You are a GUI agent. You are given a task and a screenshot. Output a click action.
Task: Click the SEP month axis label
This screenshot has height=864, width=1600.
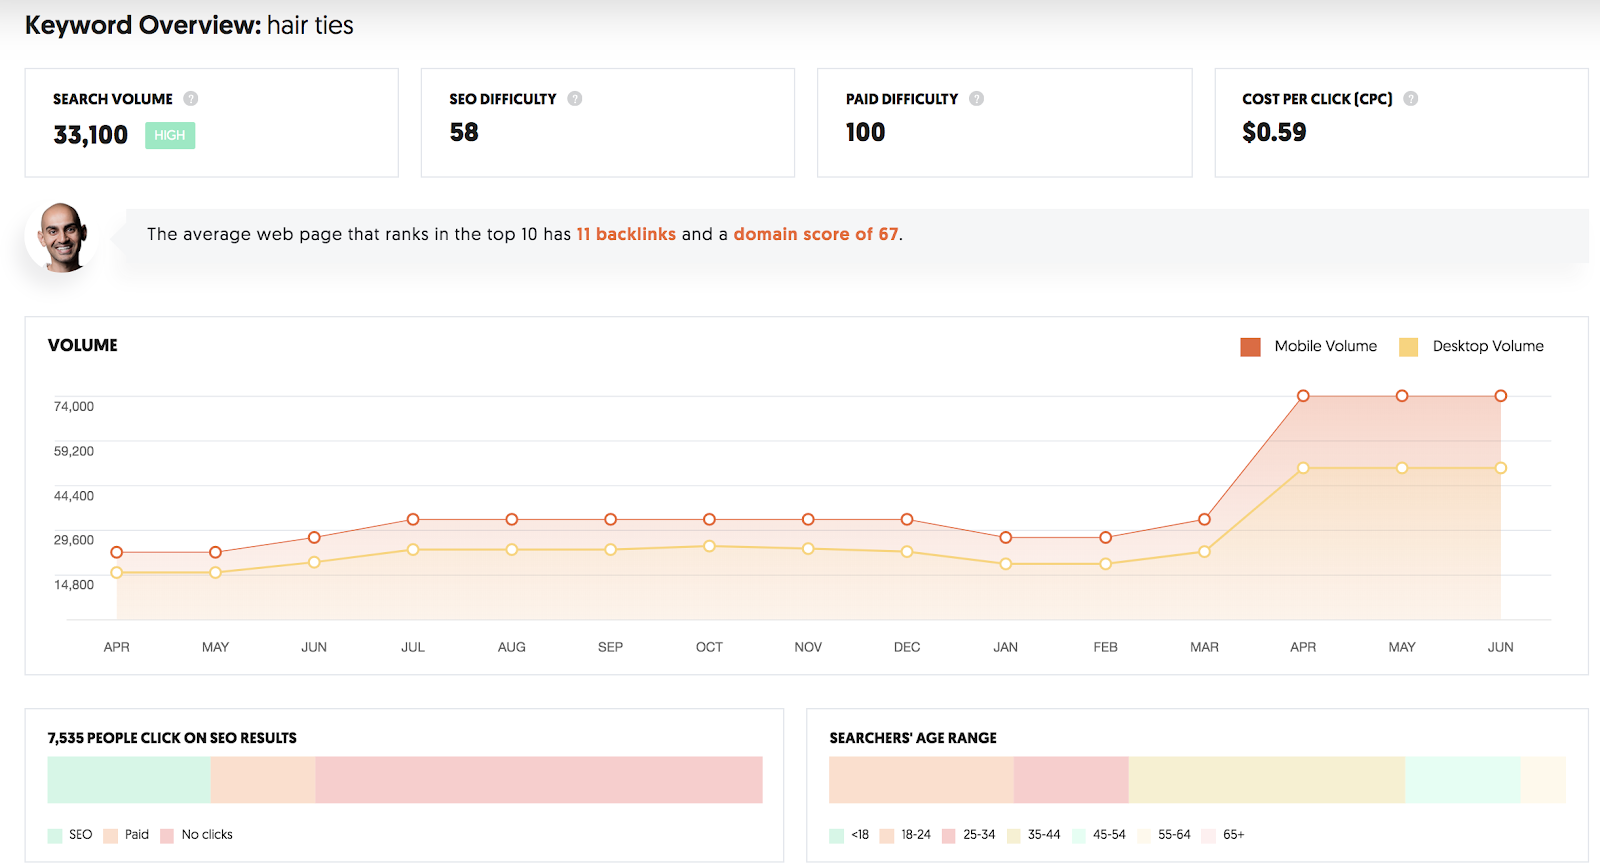point(610,647)
